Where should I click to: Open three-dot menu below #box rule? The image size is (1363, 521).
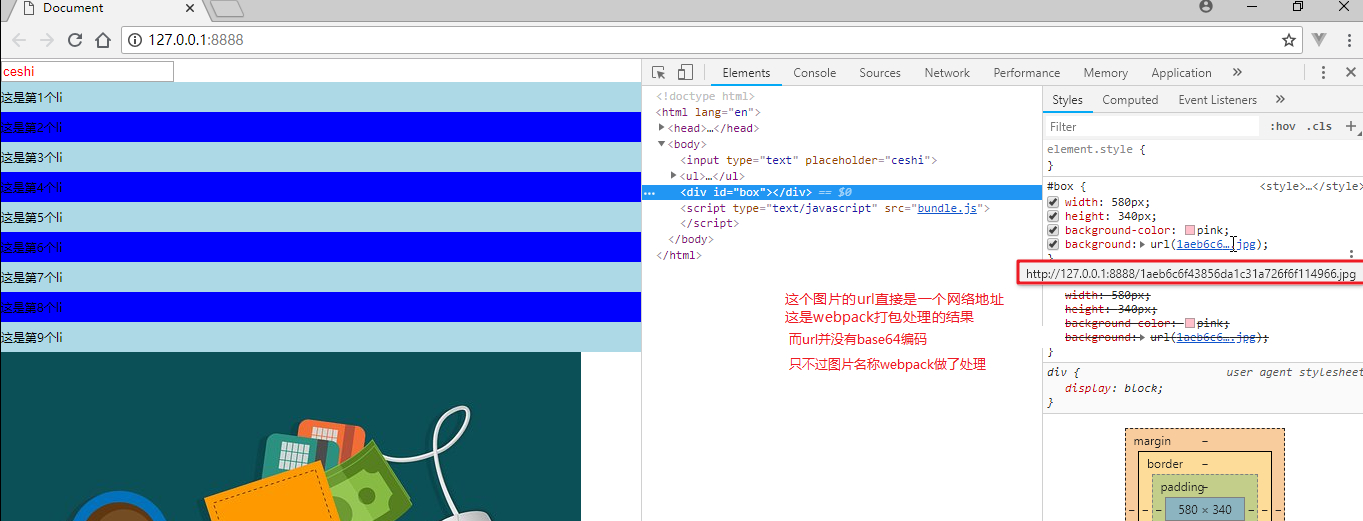tap(1351, 255)
